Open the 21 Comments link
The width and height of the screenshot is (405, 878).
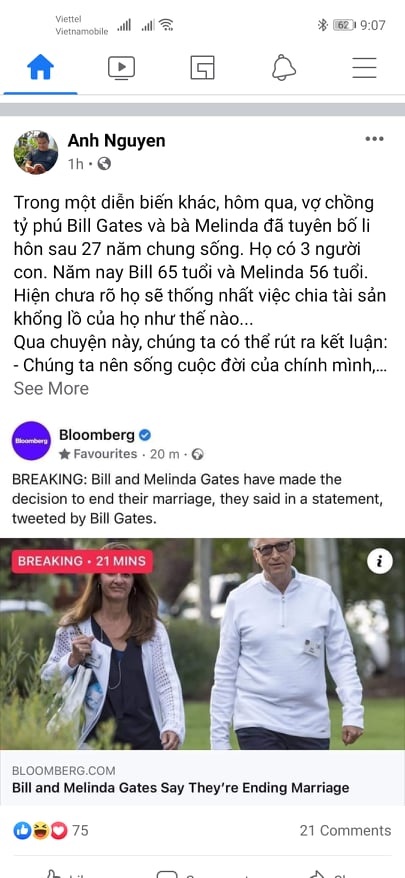point(345,830)
